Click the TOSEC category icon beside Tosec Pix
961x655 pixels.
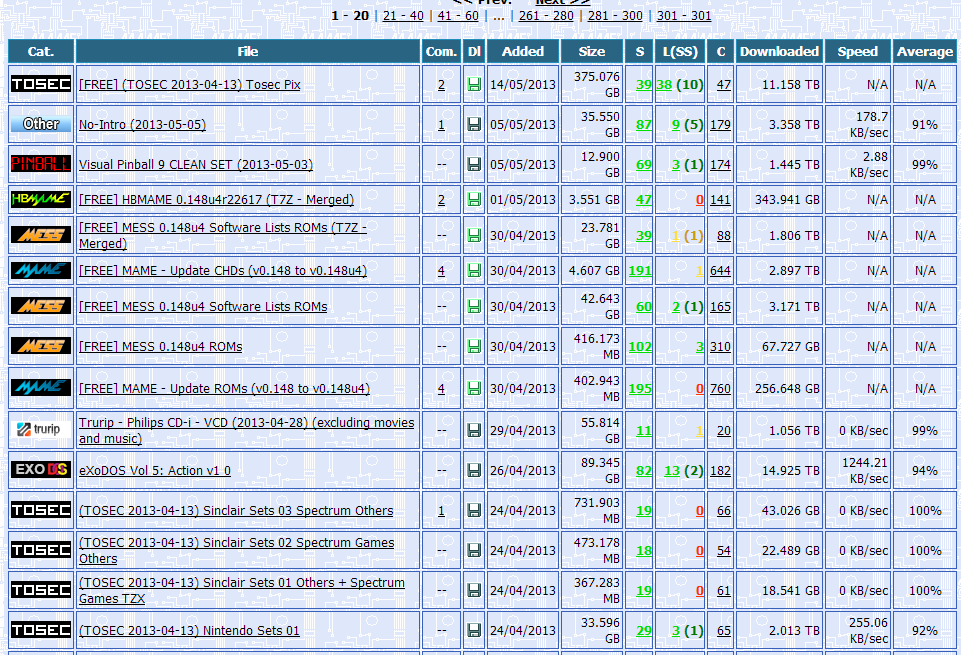coord(41,84)
